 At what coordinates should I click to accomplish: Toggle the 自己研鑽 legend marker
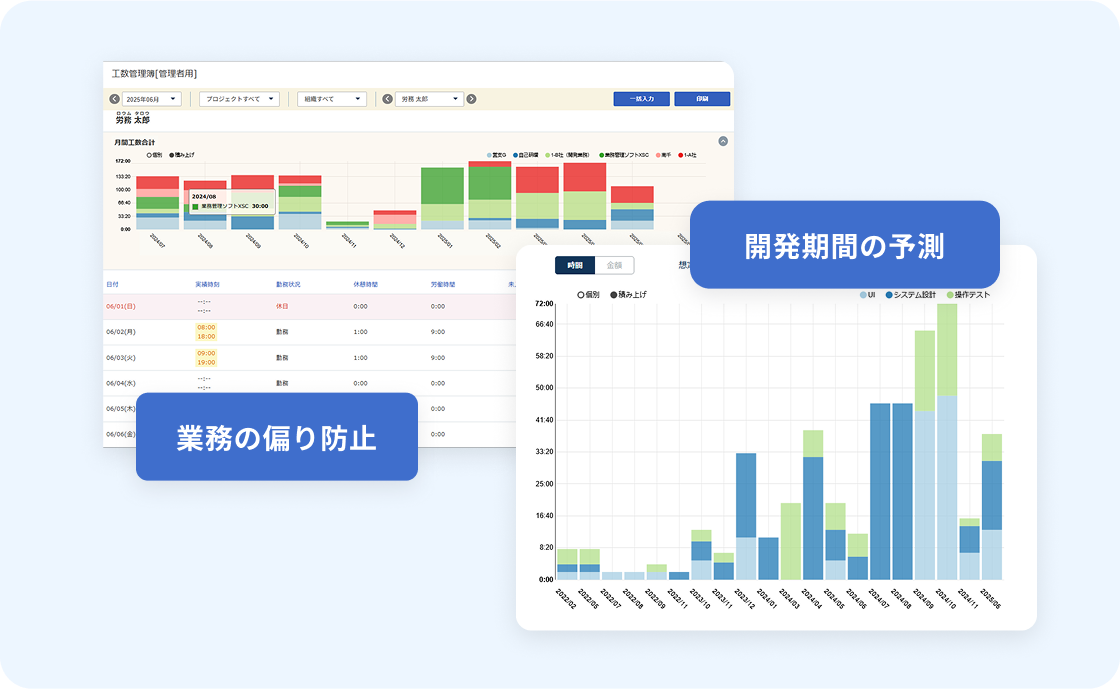[x=516, y=156]
